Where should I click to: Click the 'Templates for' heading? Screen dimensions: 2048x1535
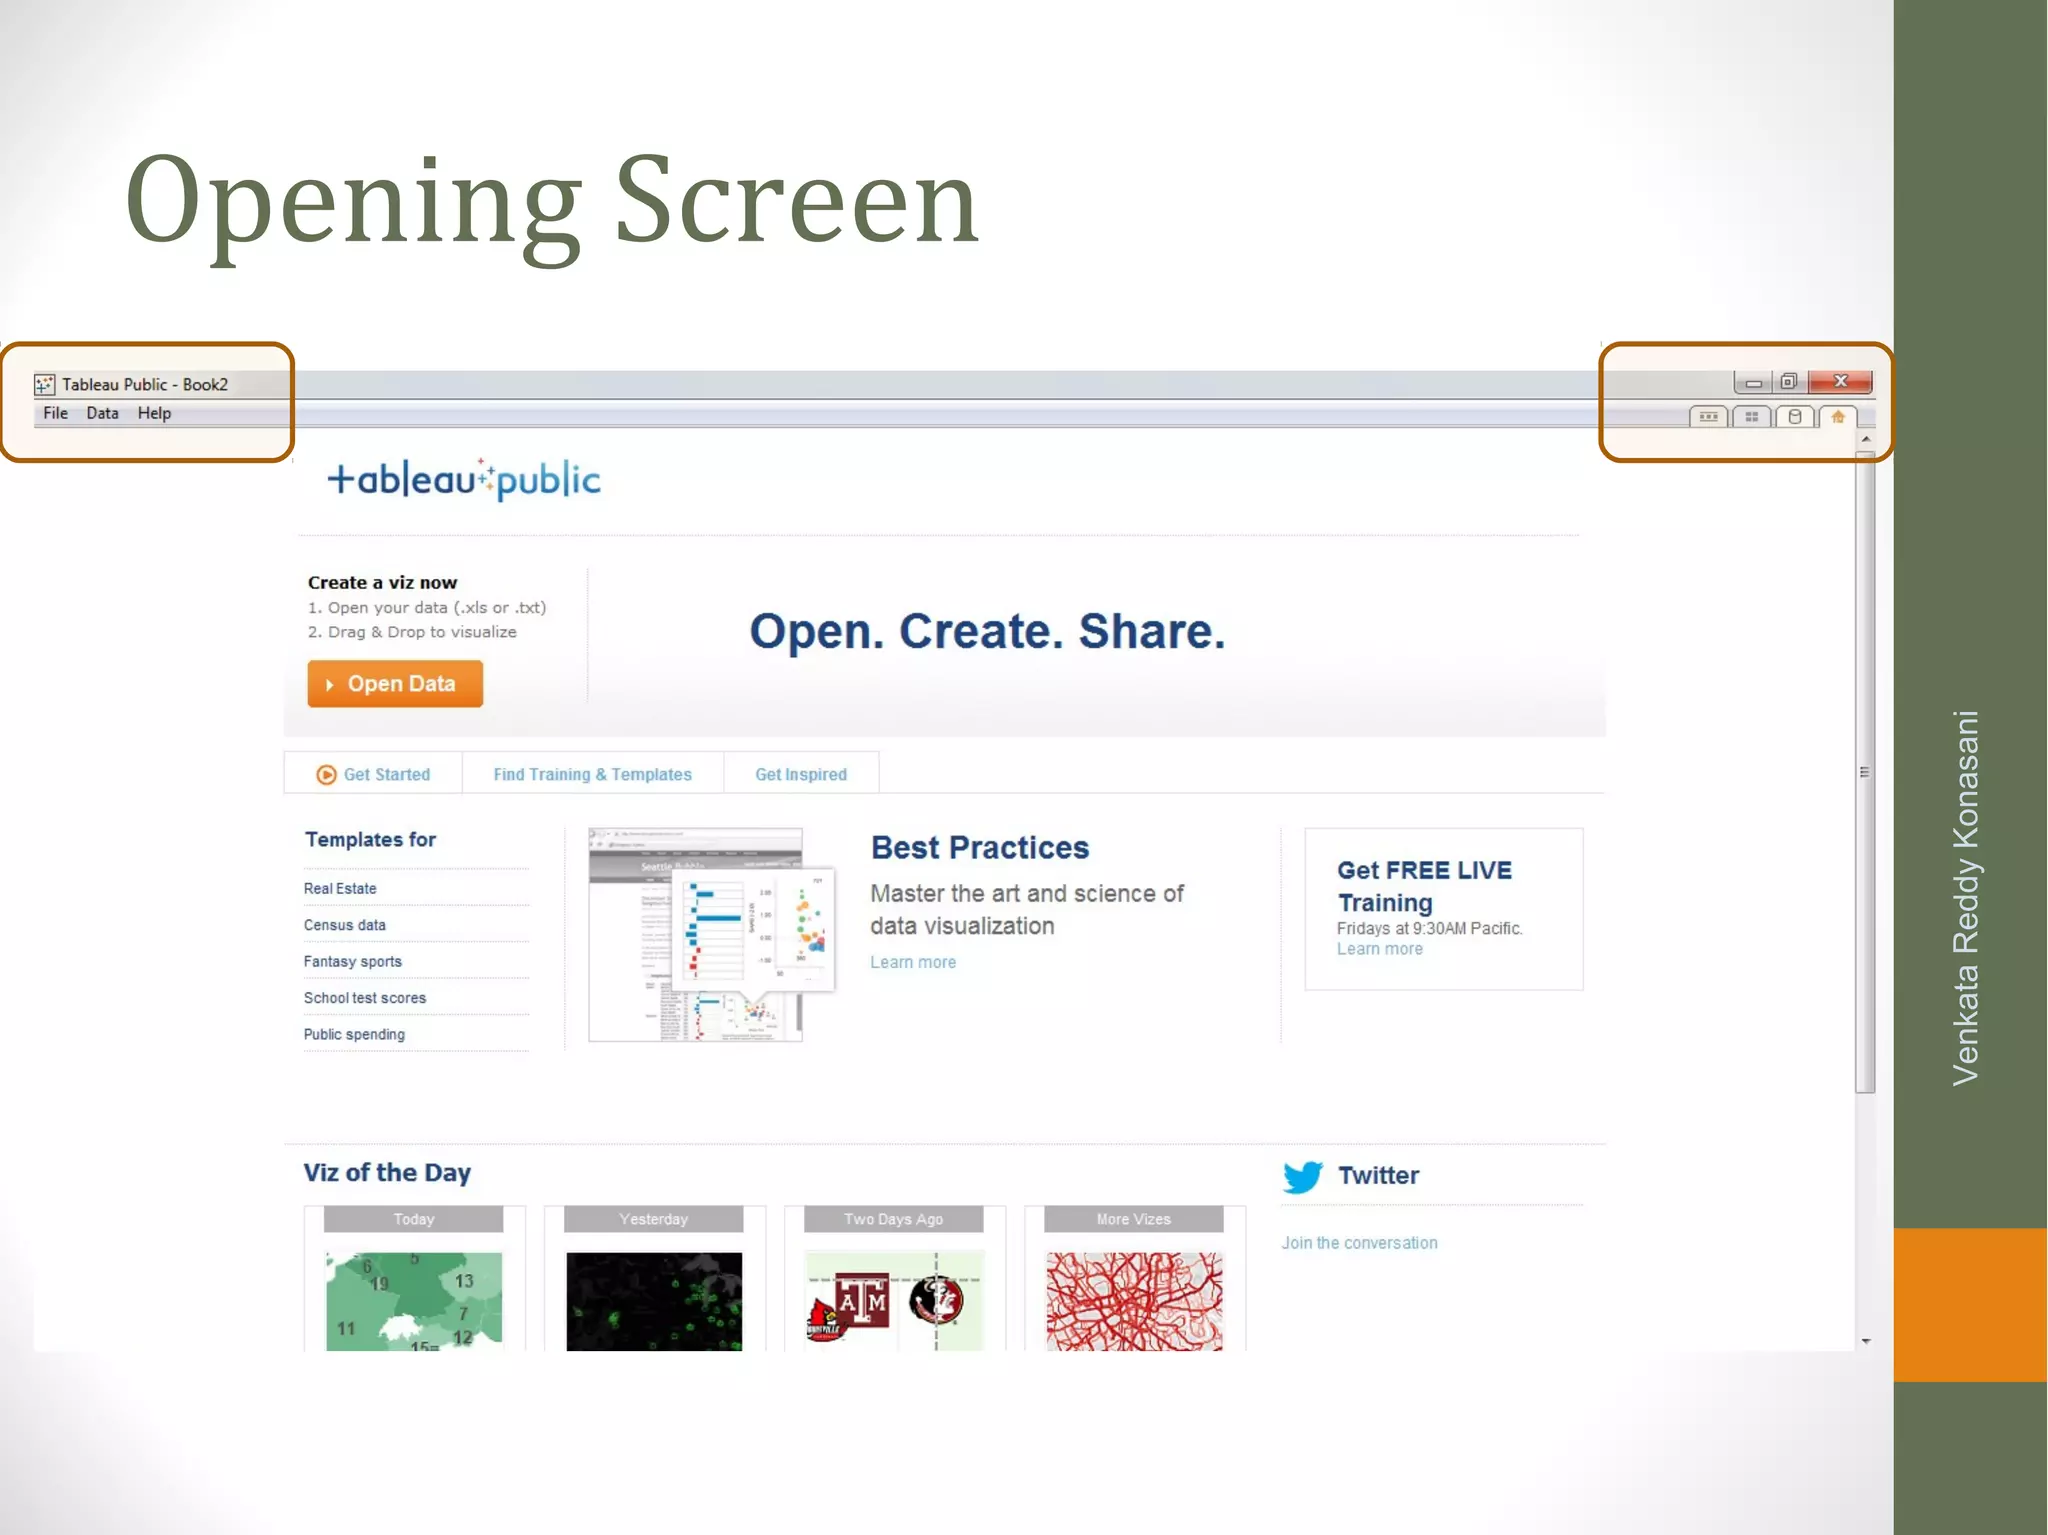coord(370,840)
